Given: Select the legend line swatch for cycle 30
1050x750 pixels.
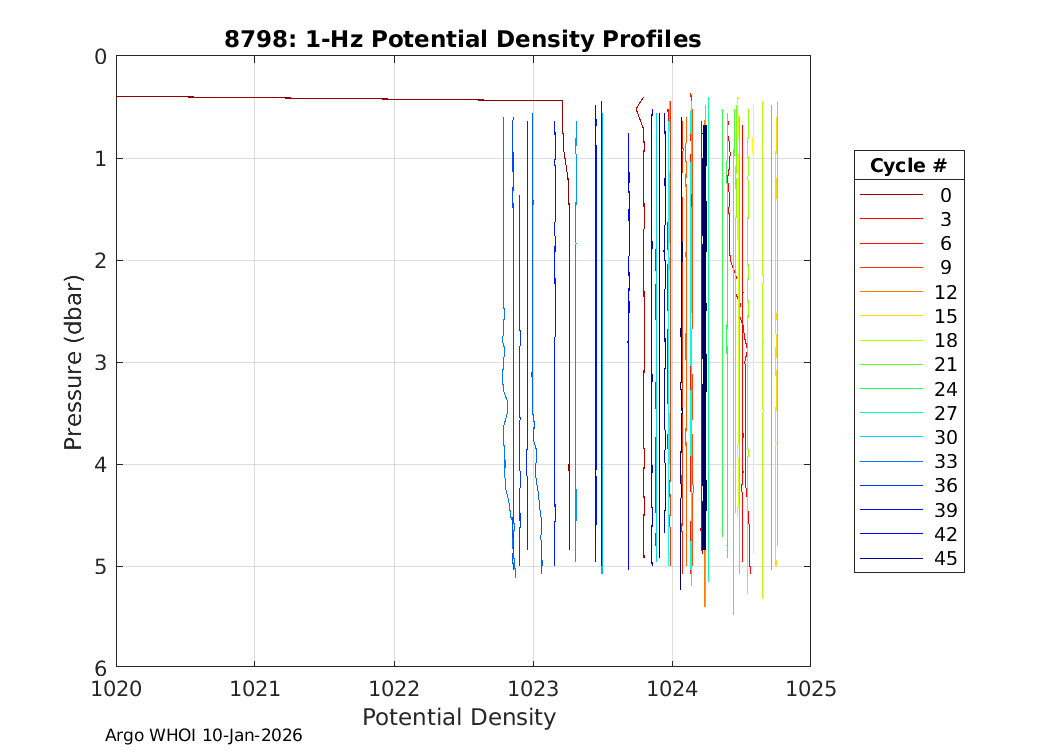Looking at the screenshot, I should 892,437.
